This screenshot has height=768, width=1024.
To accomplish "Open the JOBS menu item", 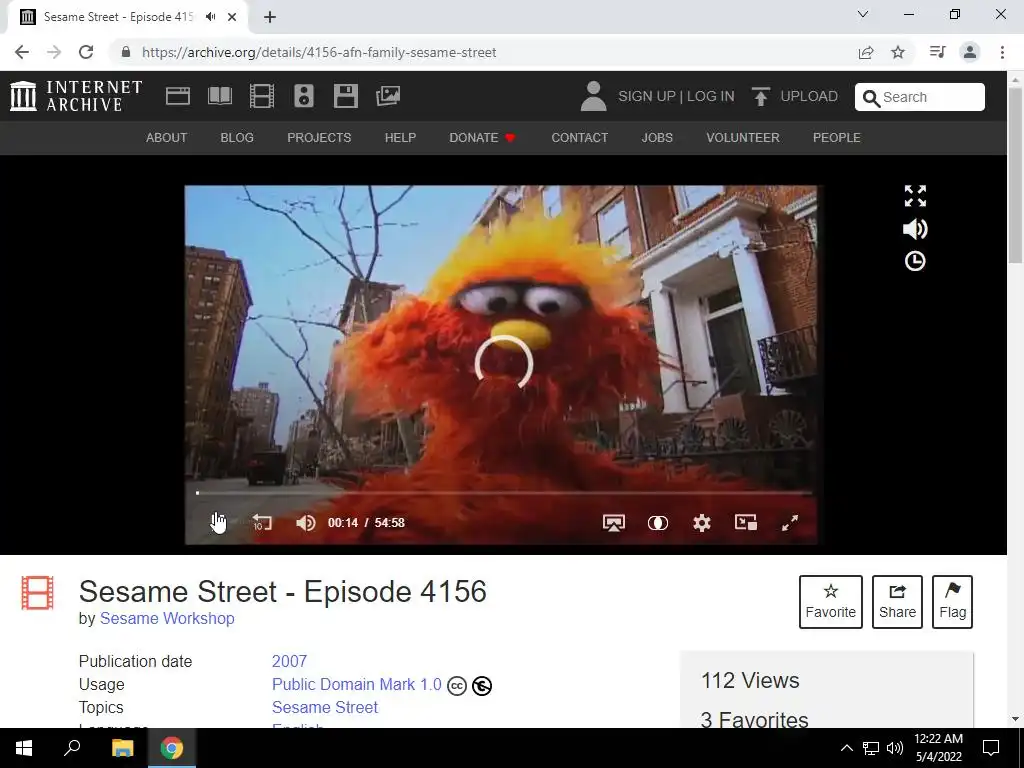I will [657, 138].
